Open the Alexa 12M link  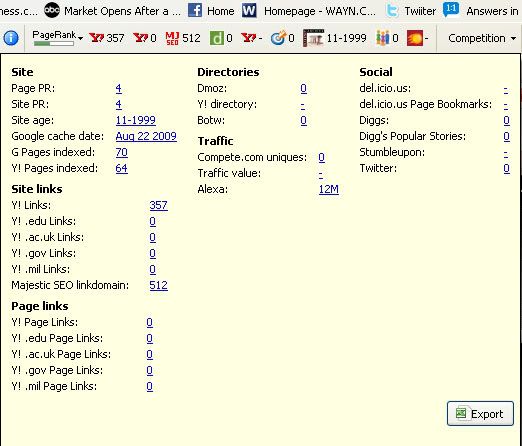click(x=329, y=189)
